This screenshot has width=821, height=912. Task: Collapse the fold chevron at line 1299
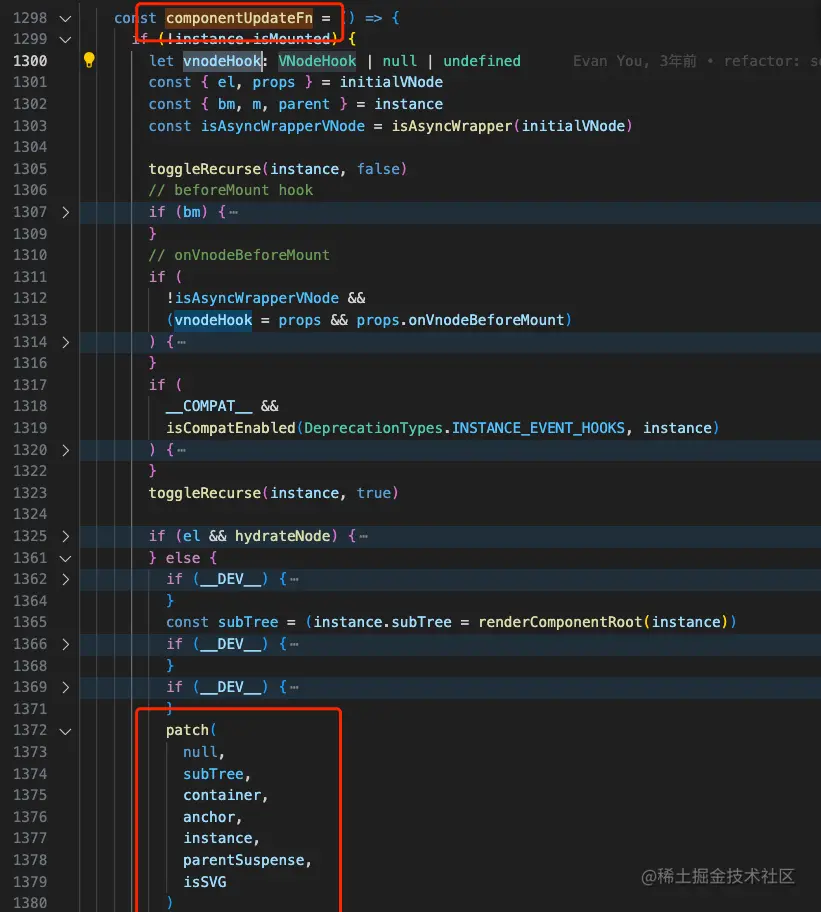tap(66, 40)
